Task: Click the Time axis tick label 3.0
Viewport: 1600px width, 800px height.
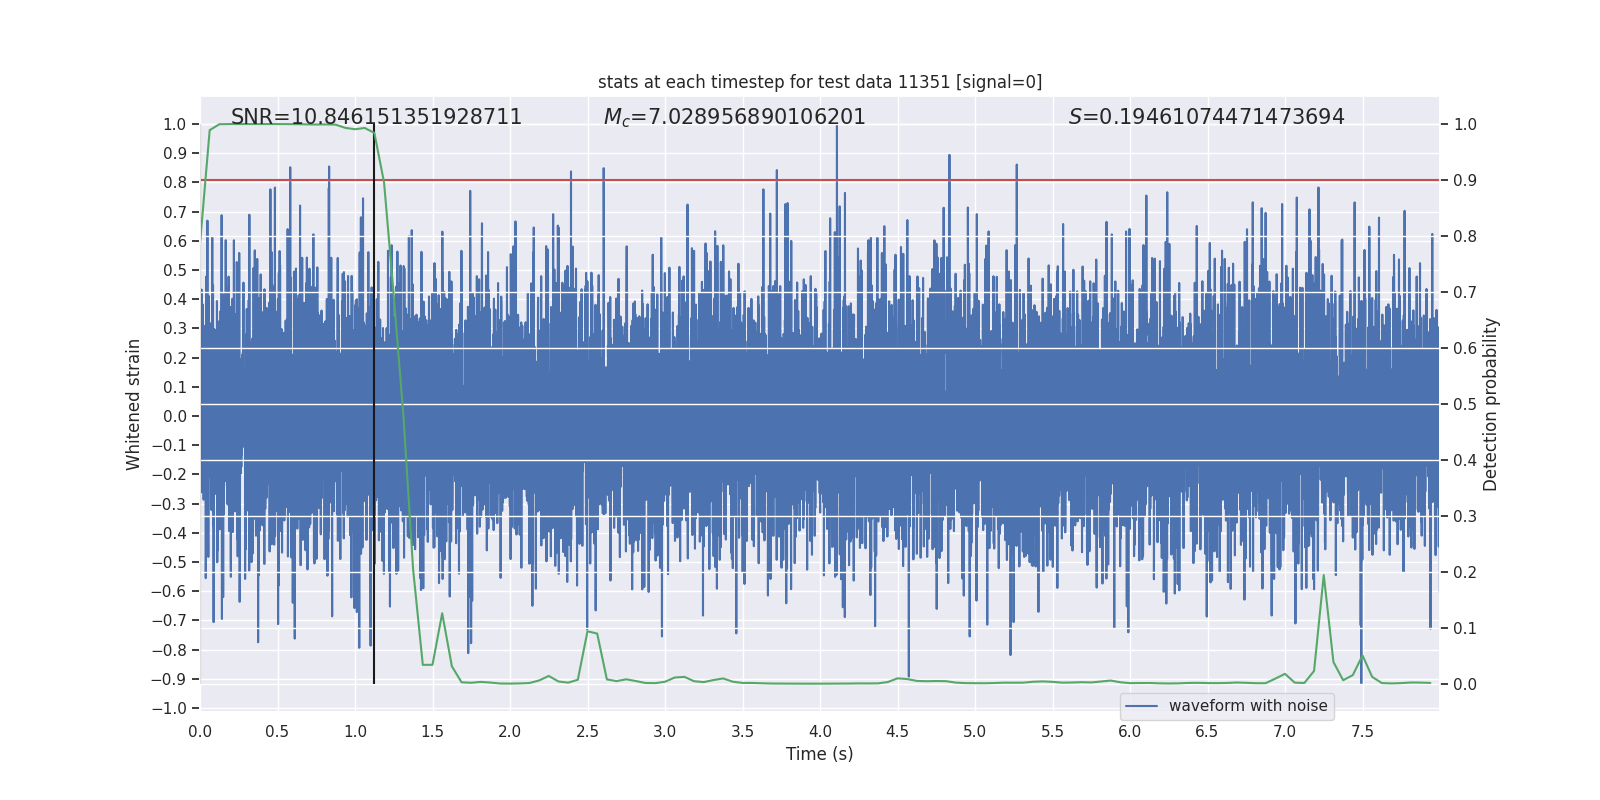Action: (x=665, y=731)
